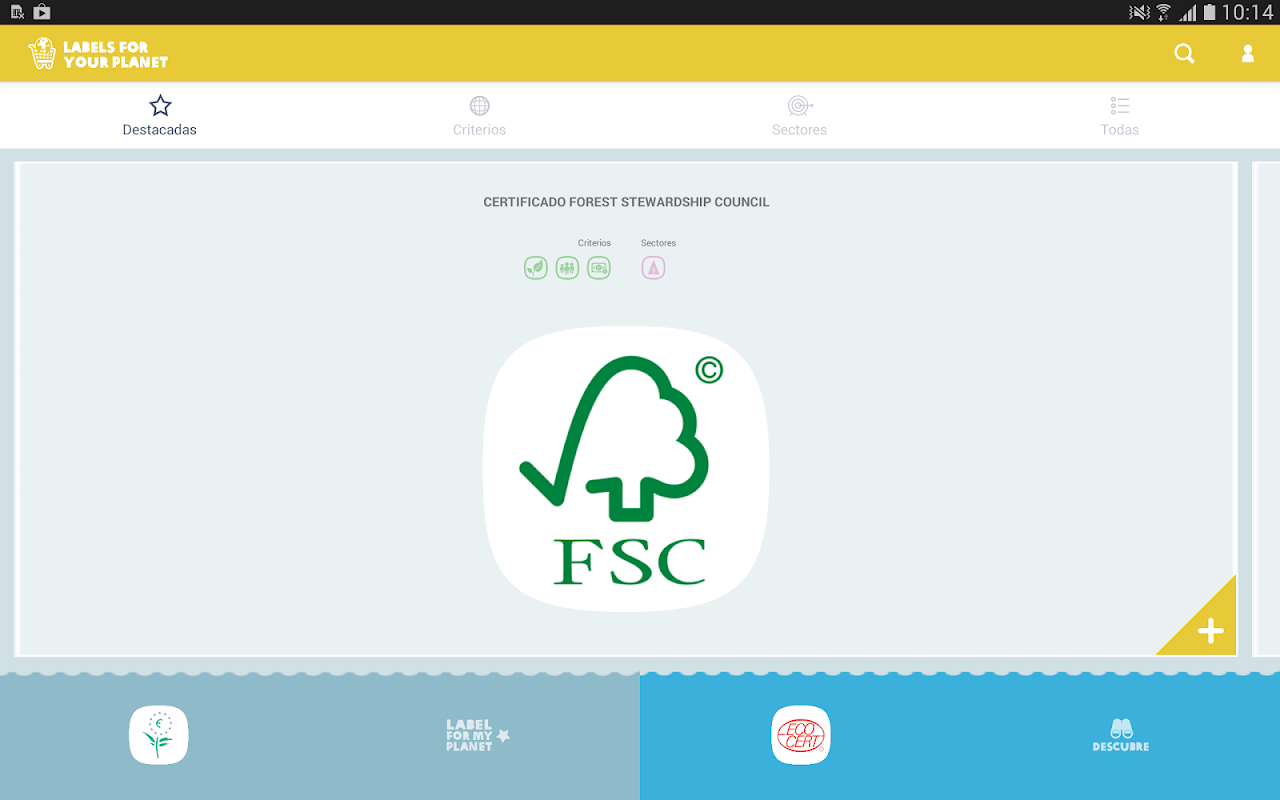Image resolution: width=1280 pixels, height=800 pixels.
Task: Switch to the Todas tab
Action: [x=1120, y=116]
